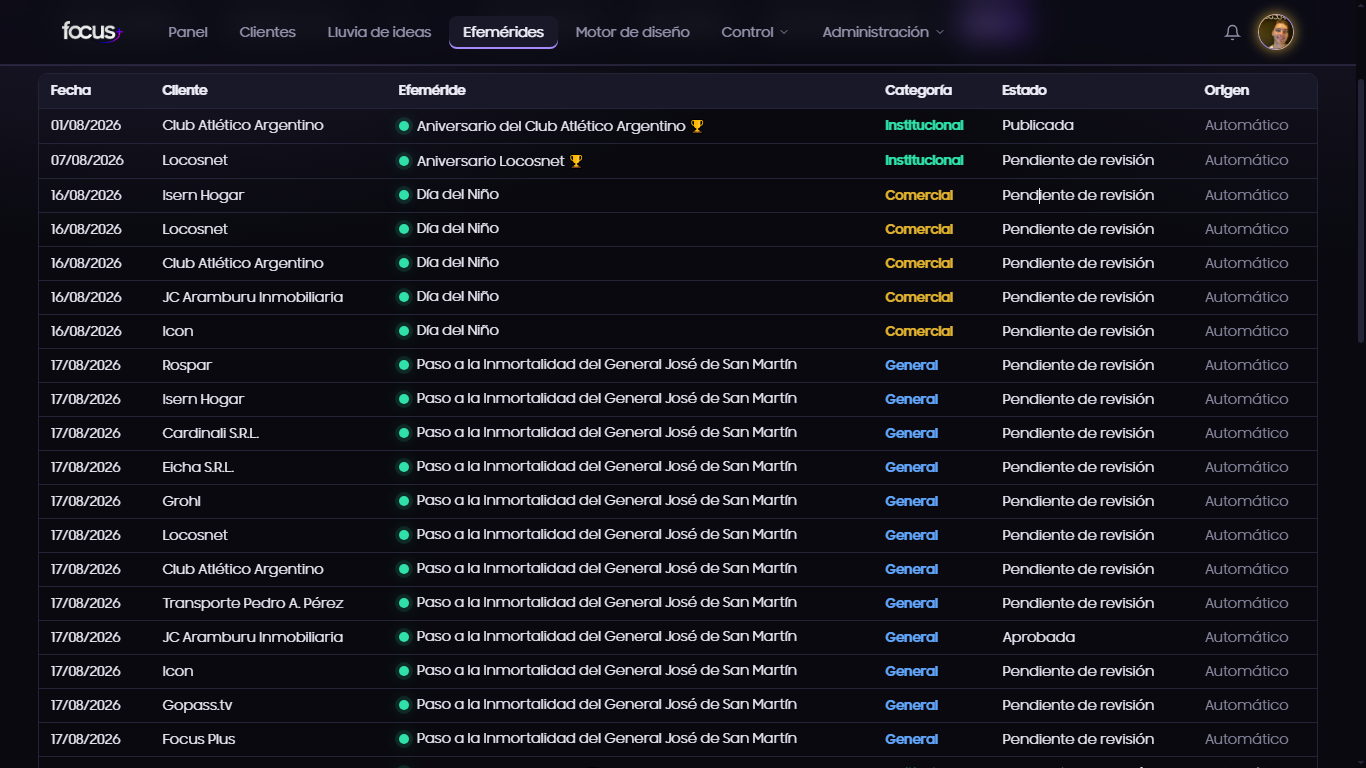Click the Efeméride column header

(432, 90)
